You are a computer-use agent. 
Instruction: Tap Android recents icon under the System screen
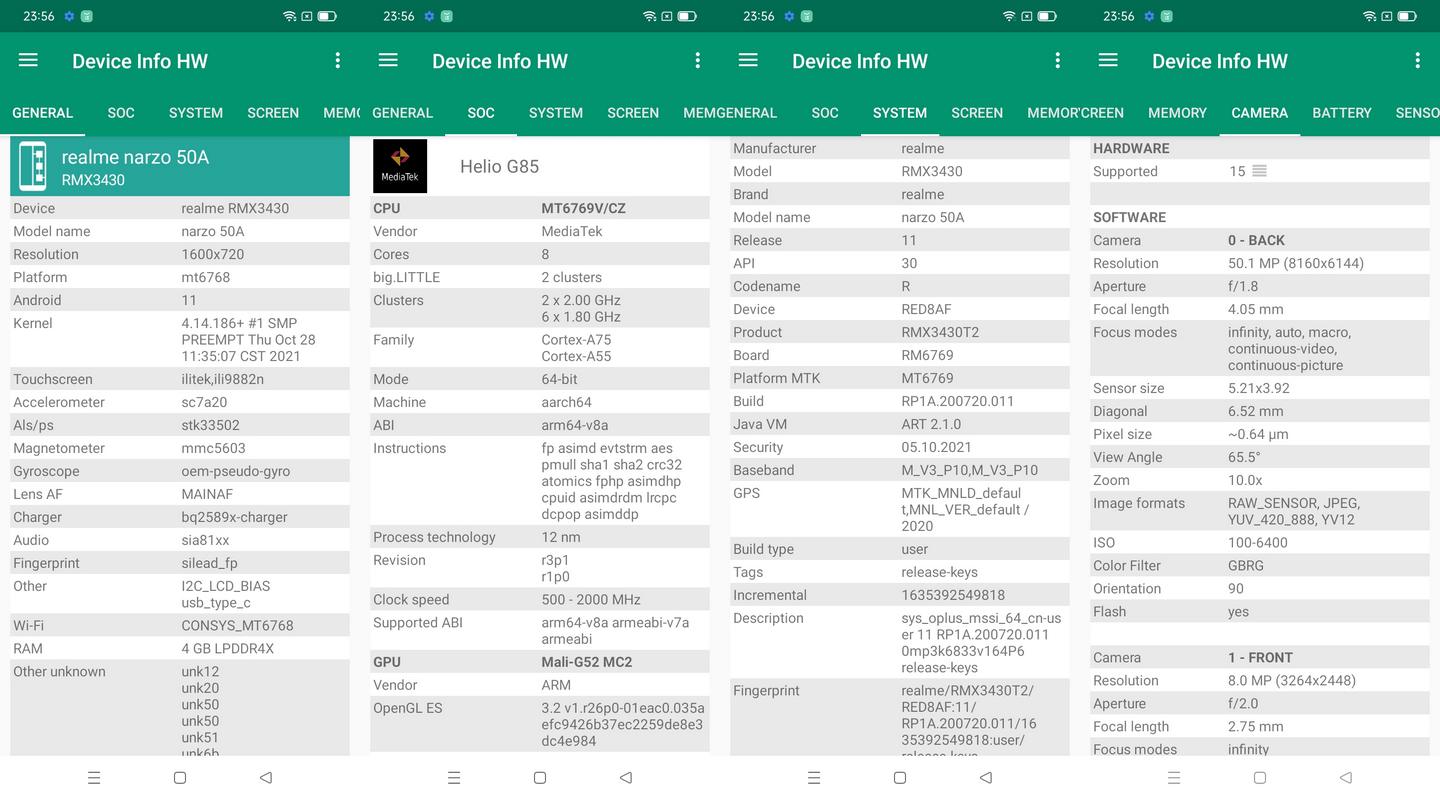coord(814,777)
